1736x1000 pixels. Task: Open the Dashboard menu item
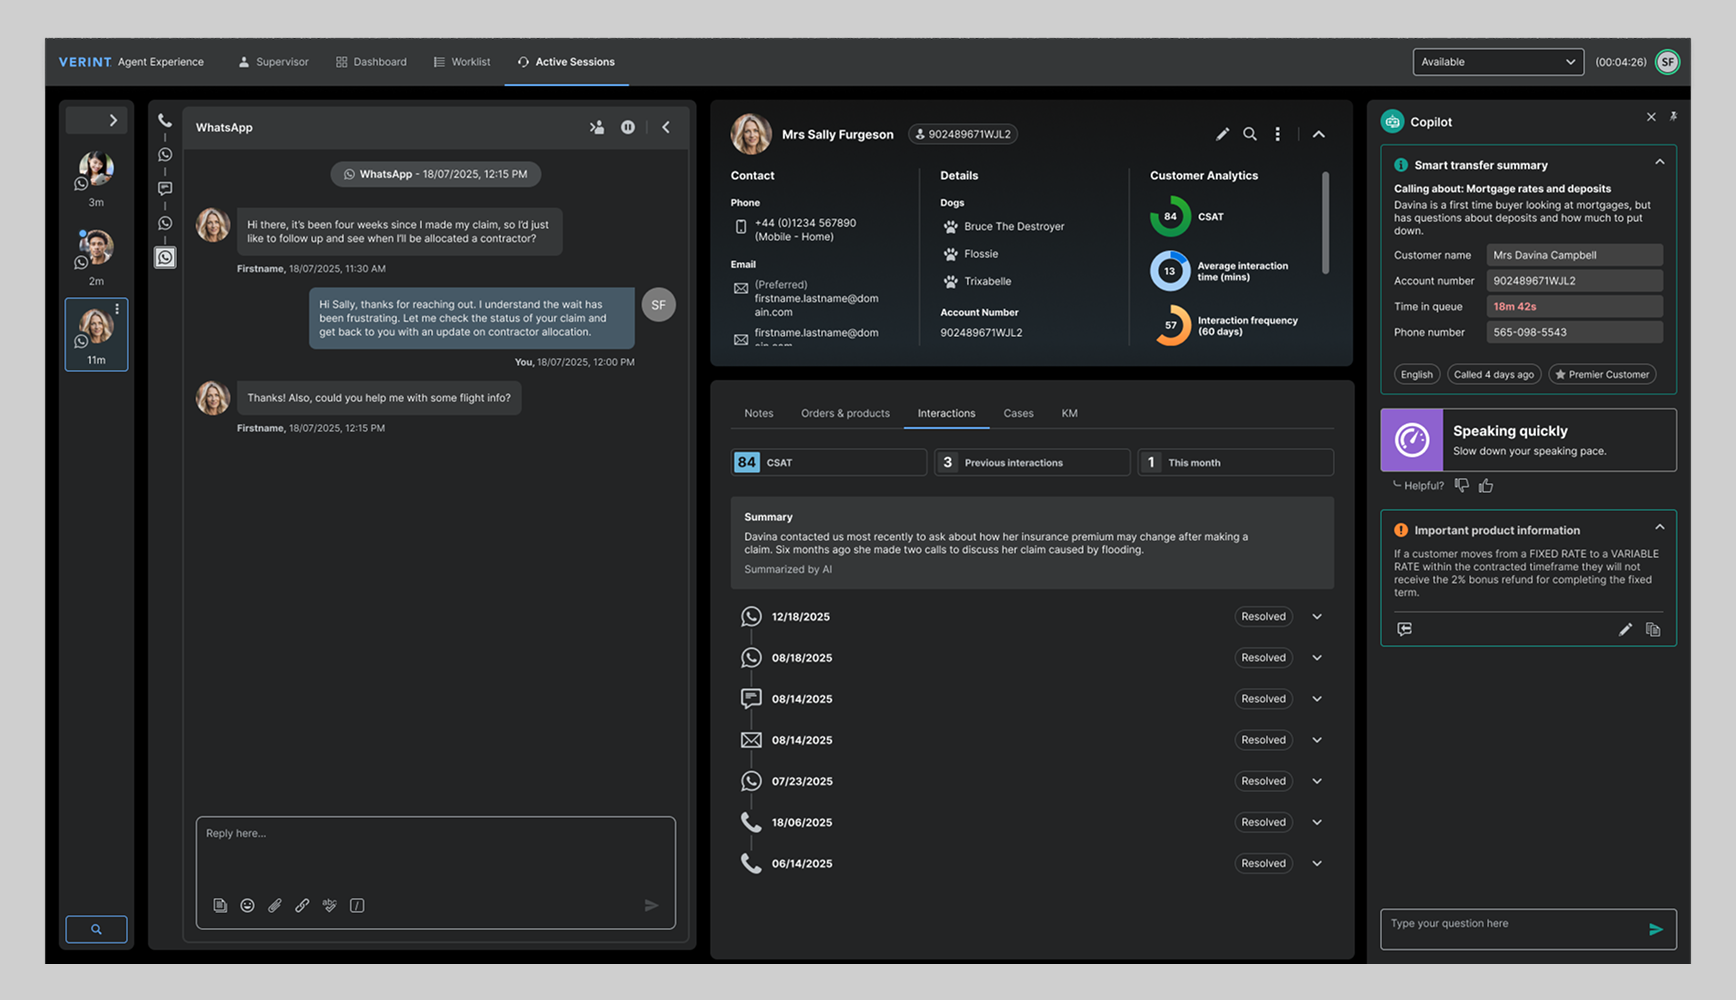pyautogui.click(x=371, y=62)
